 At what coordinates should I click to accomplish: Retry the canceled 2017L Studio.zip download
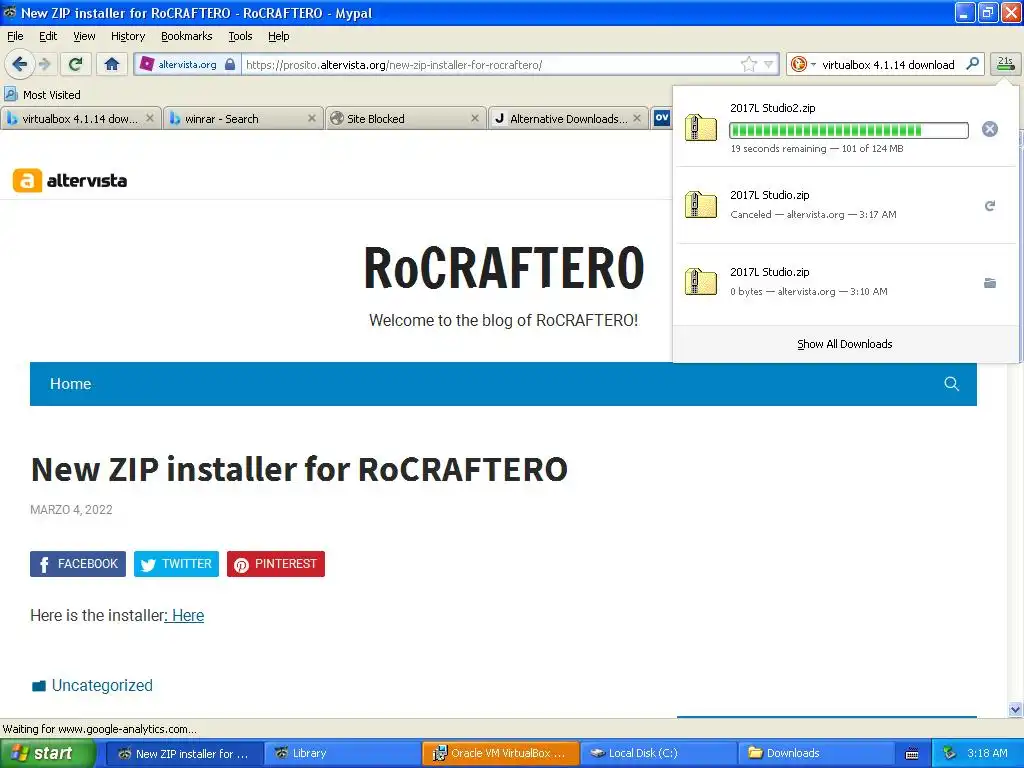[x=989, y=206]
